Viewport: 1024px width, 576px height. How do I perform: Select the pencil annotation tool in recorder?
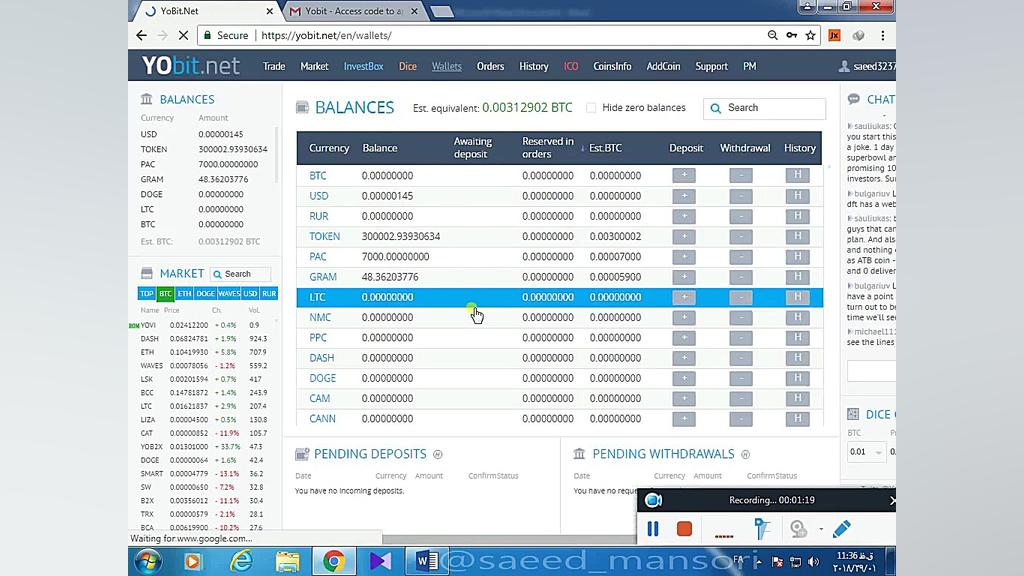[x=842, y=529]
